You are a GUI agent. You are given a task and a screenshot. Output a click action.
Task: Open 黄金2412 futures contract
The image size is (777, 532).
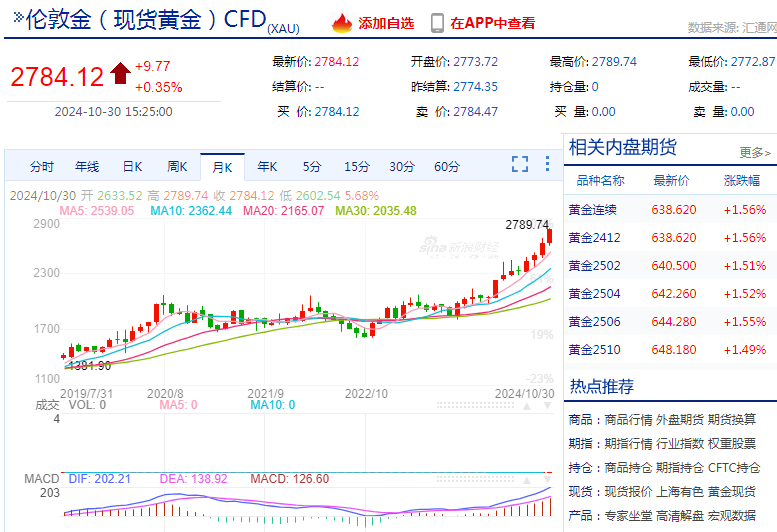point(670,238)
